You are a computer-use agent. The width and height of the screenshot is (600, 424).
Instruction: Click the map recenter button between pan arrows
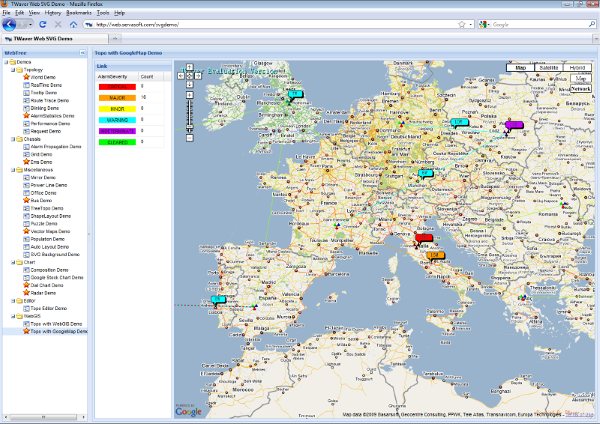click(x=189, y=76)
